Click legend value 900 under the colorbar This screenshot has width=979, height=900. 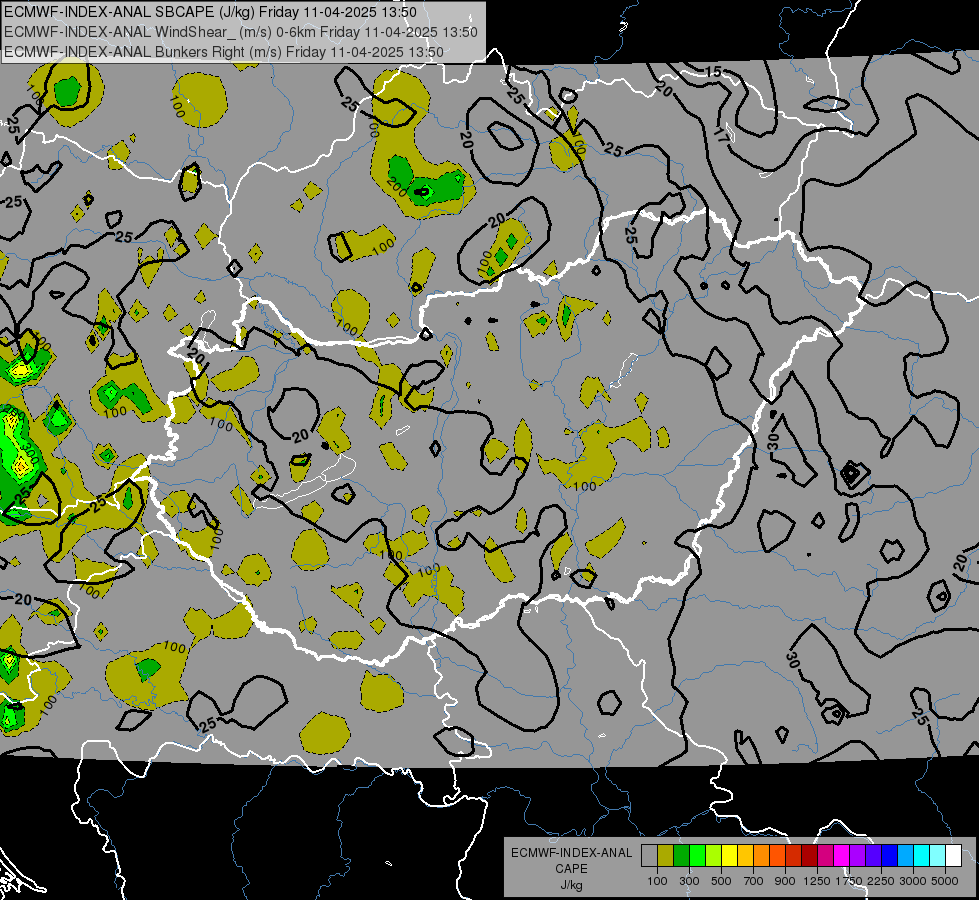785,881
